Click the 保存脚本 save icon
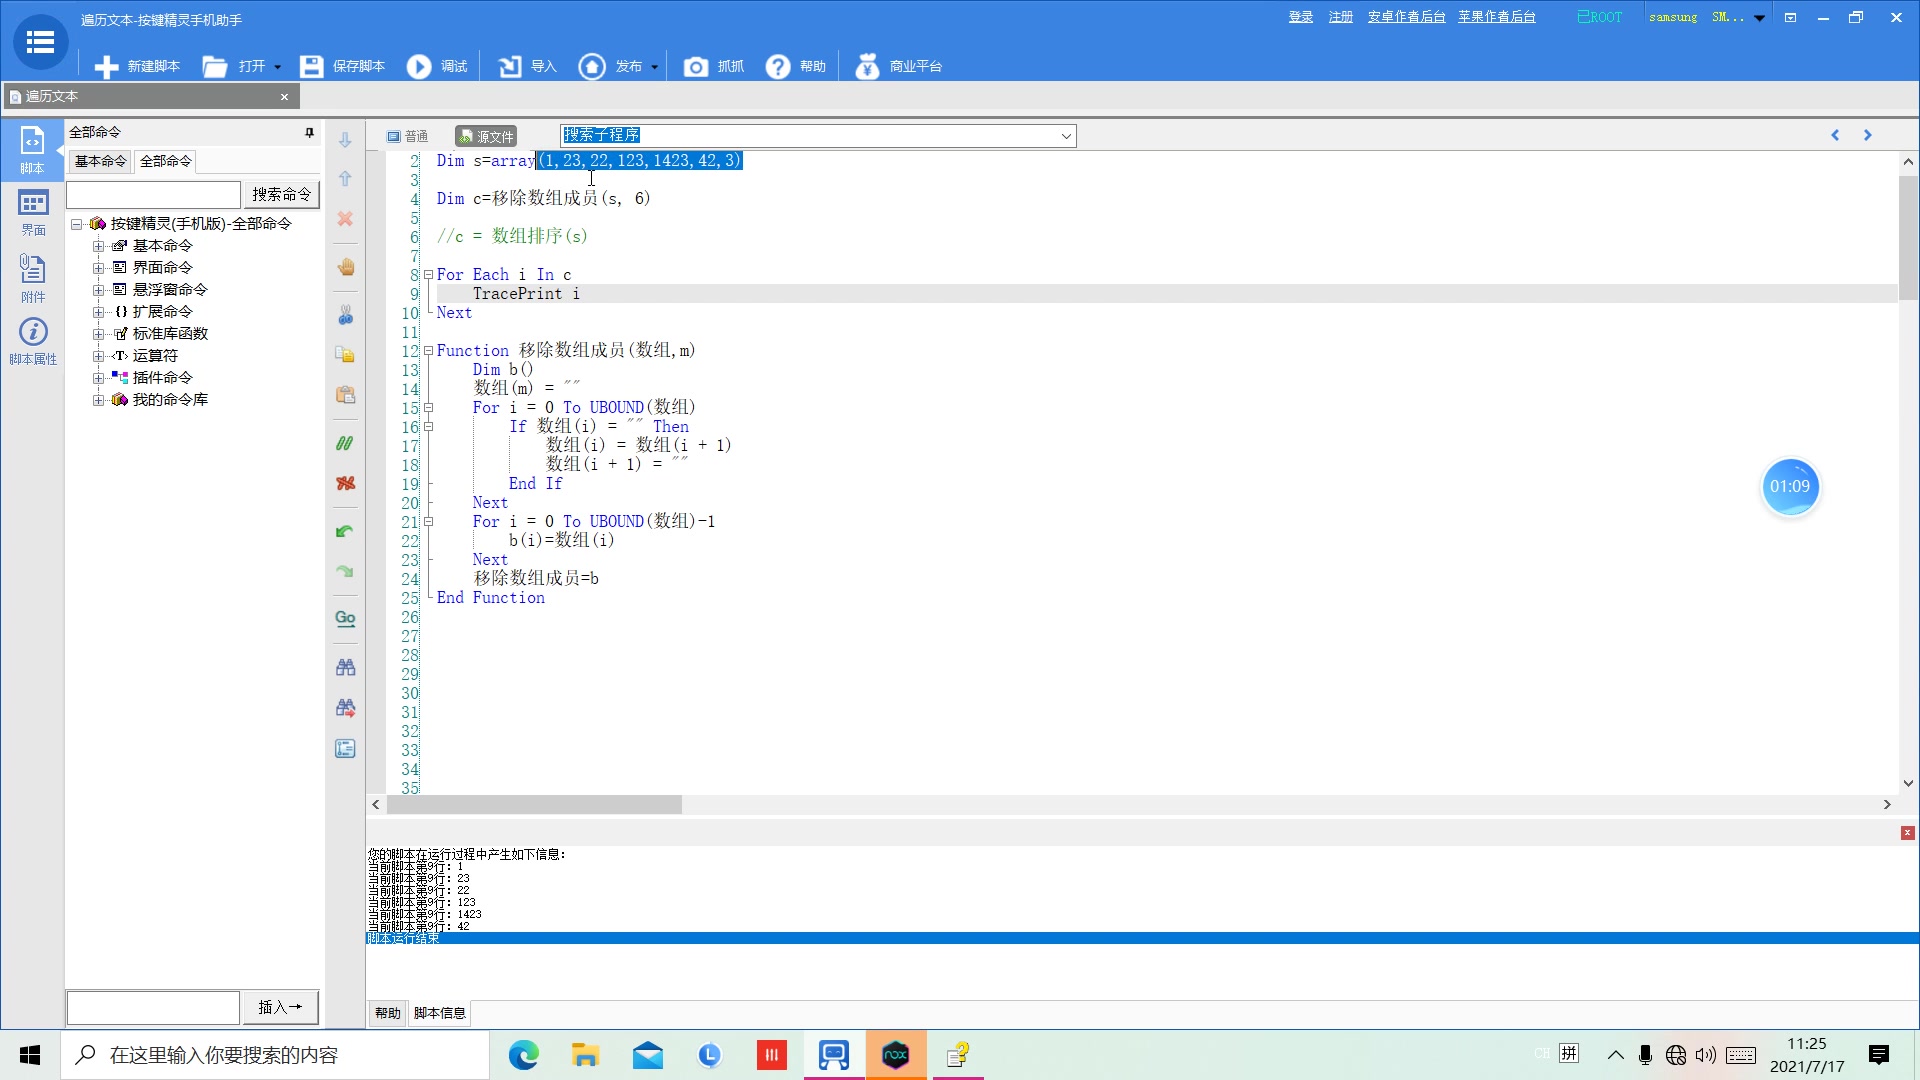1920x1080 pixels. pyautogui.click(x=311, y=66)
